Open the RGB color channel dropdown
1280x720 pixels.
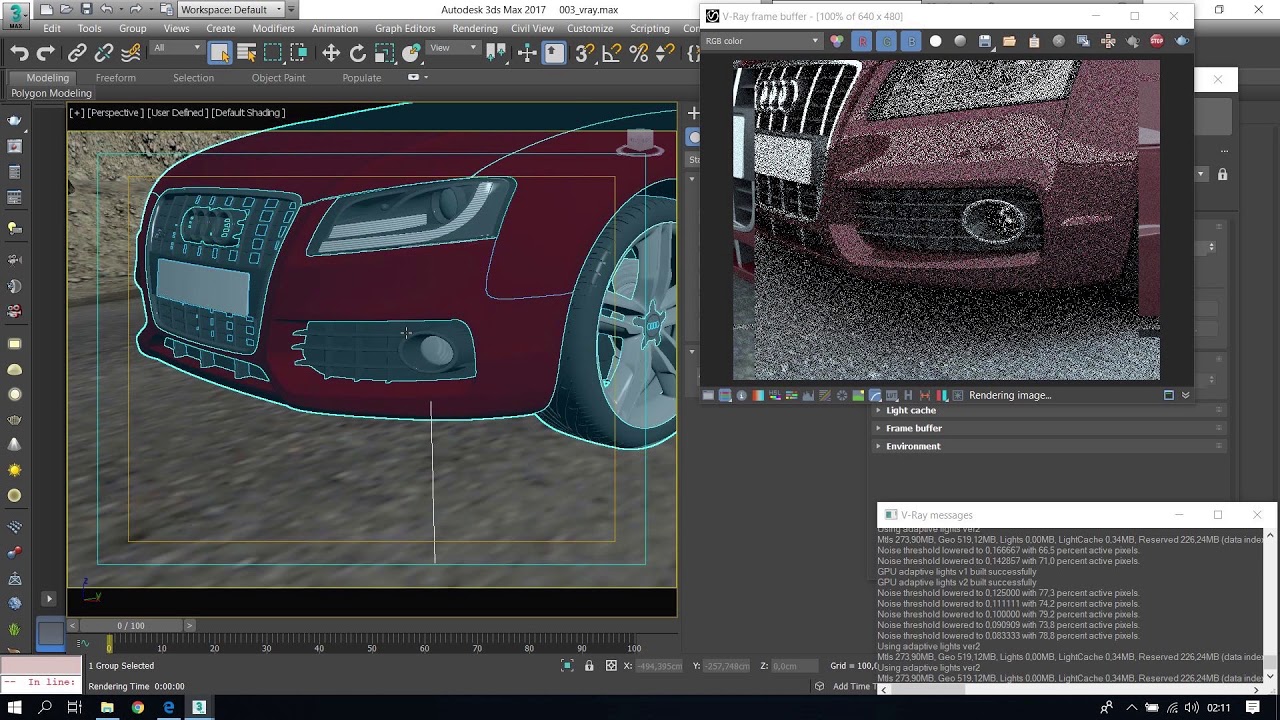762,41
